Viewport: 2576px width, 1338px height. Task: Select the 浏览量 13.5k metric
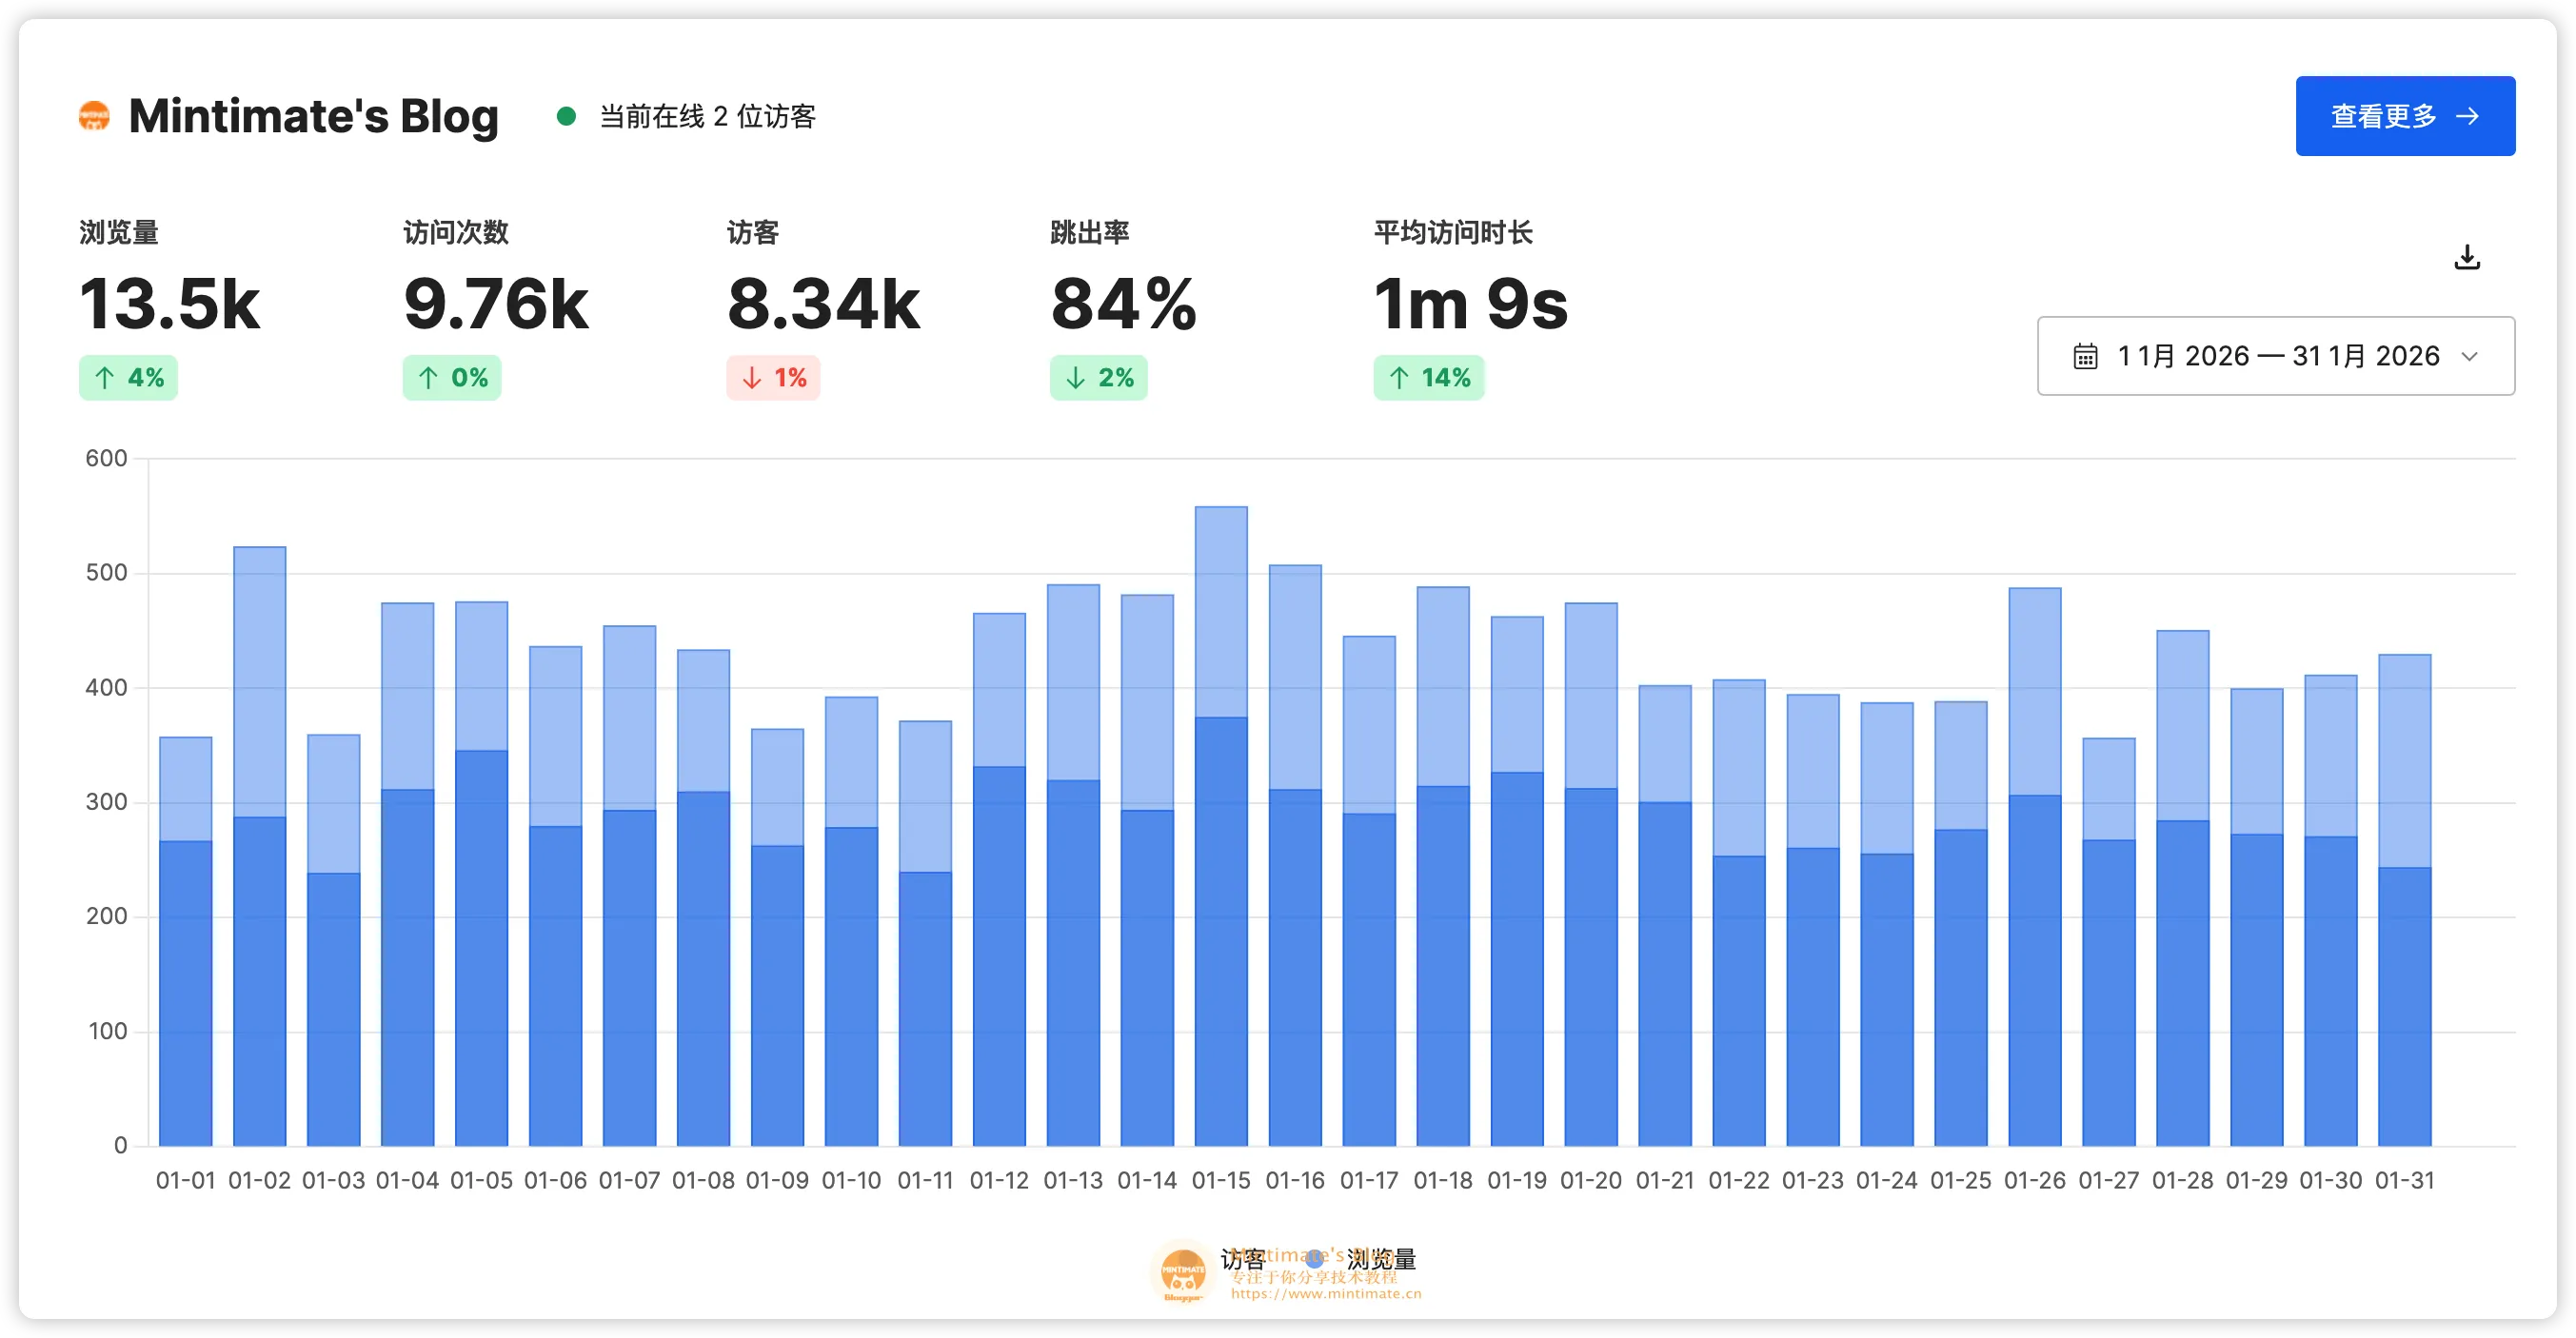170,303
